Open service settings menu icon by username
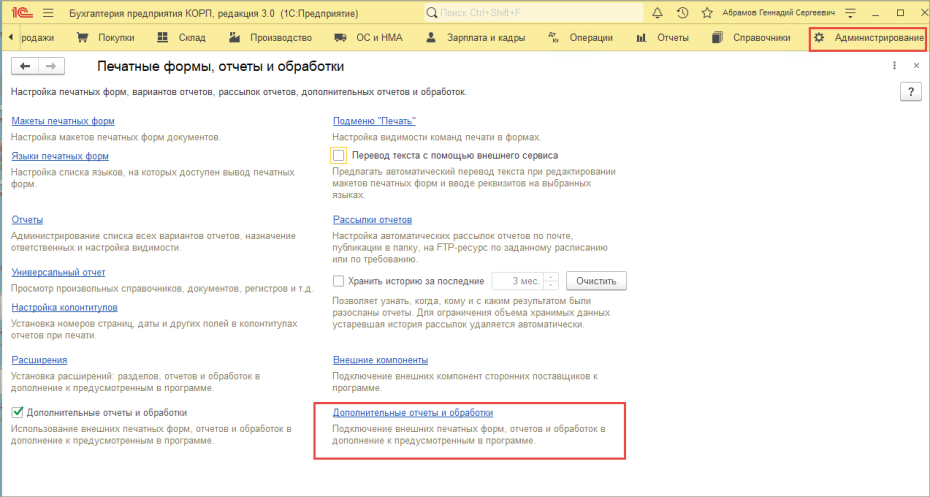This screenshot has height=497, width=930. click(x=851, y=13)
